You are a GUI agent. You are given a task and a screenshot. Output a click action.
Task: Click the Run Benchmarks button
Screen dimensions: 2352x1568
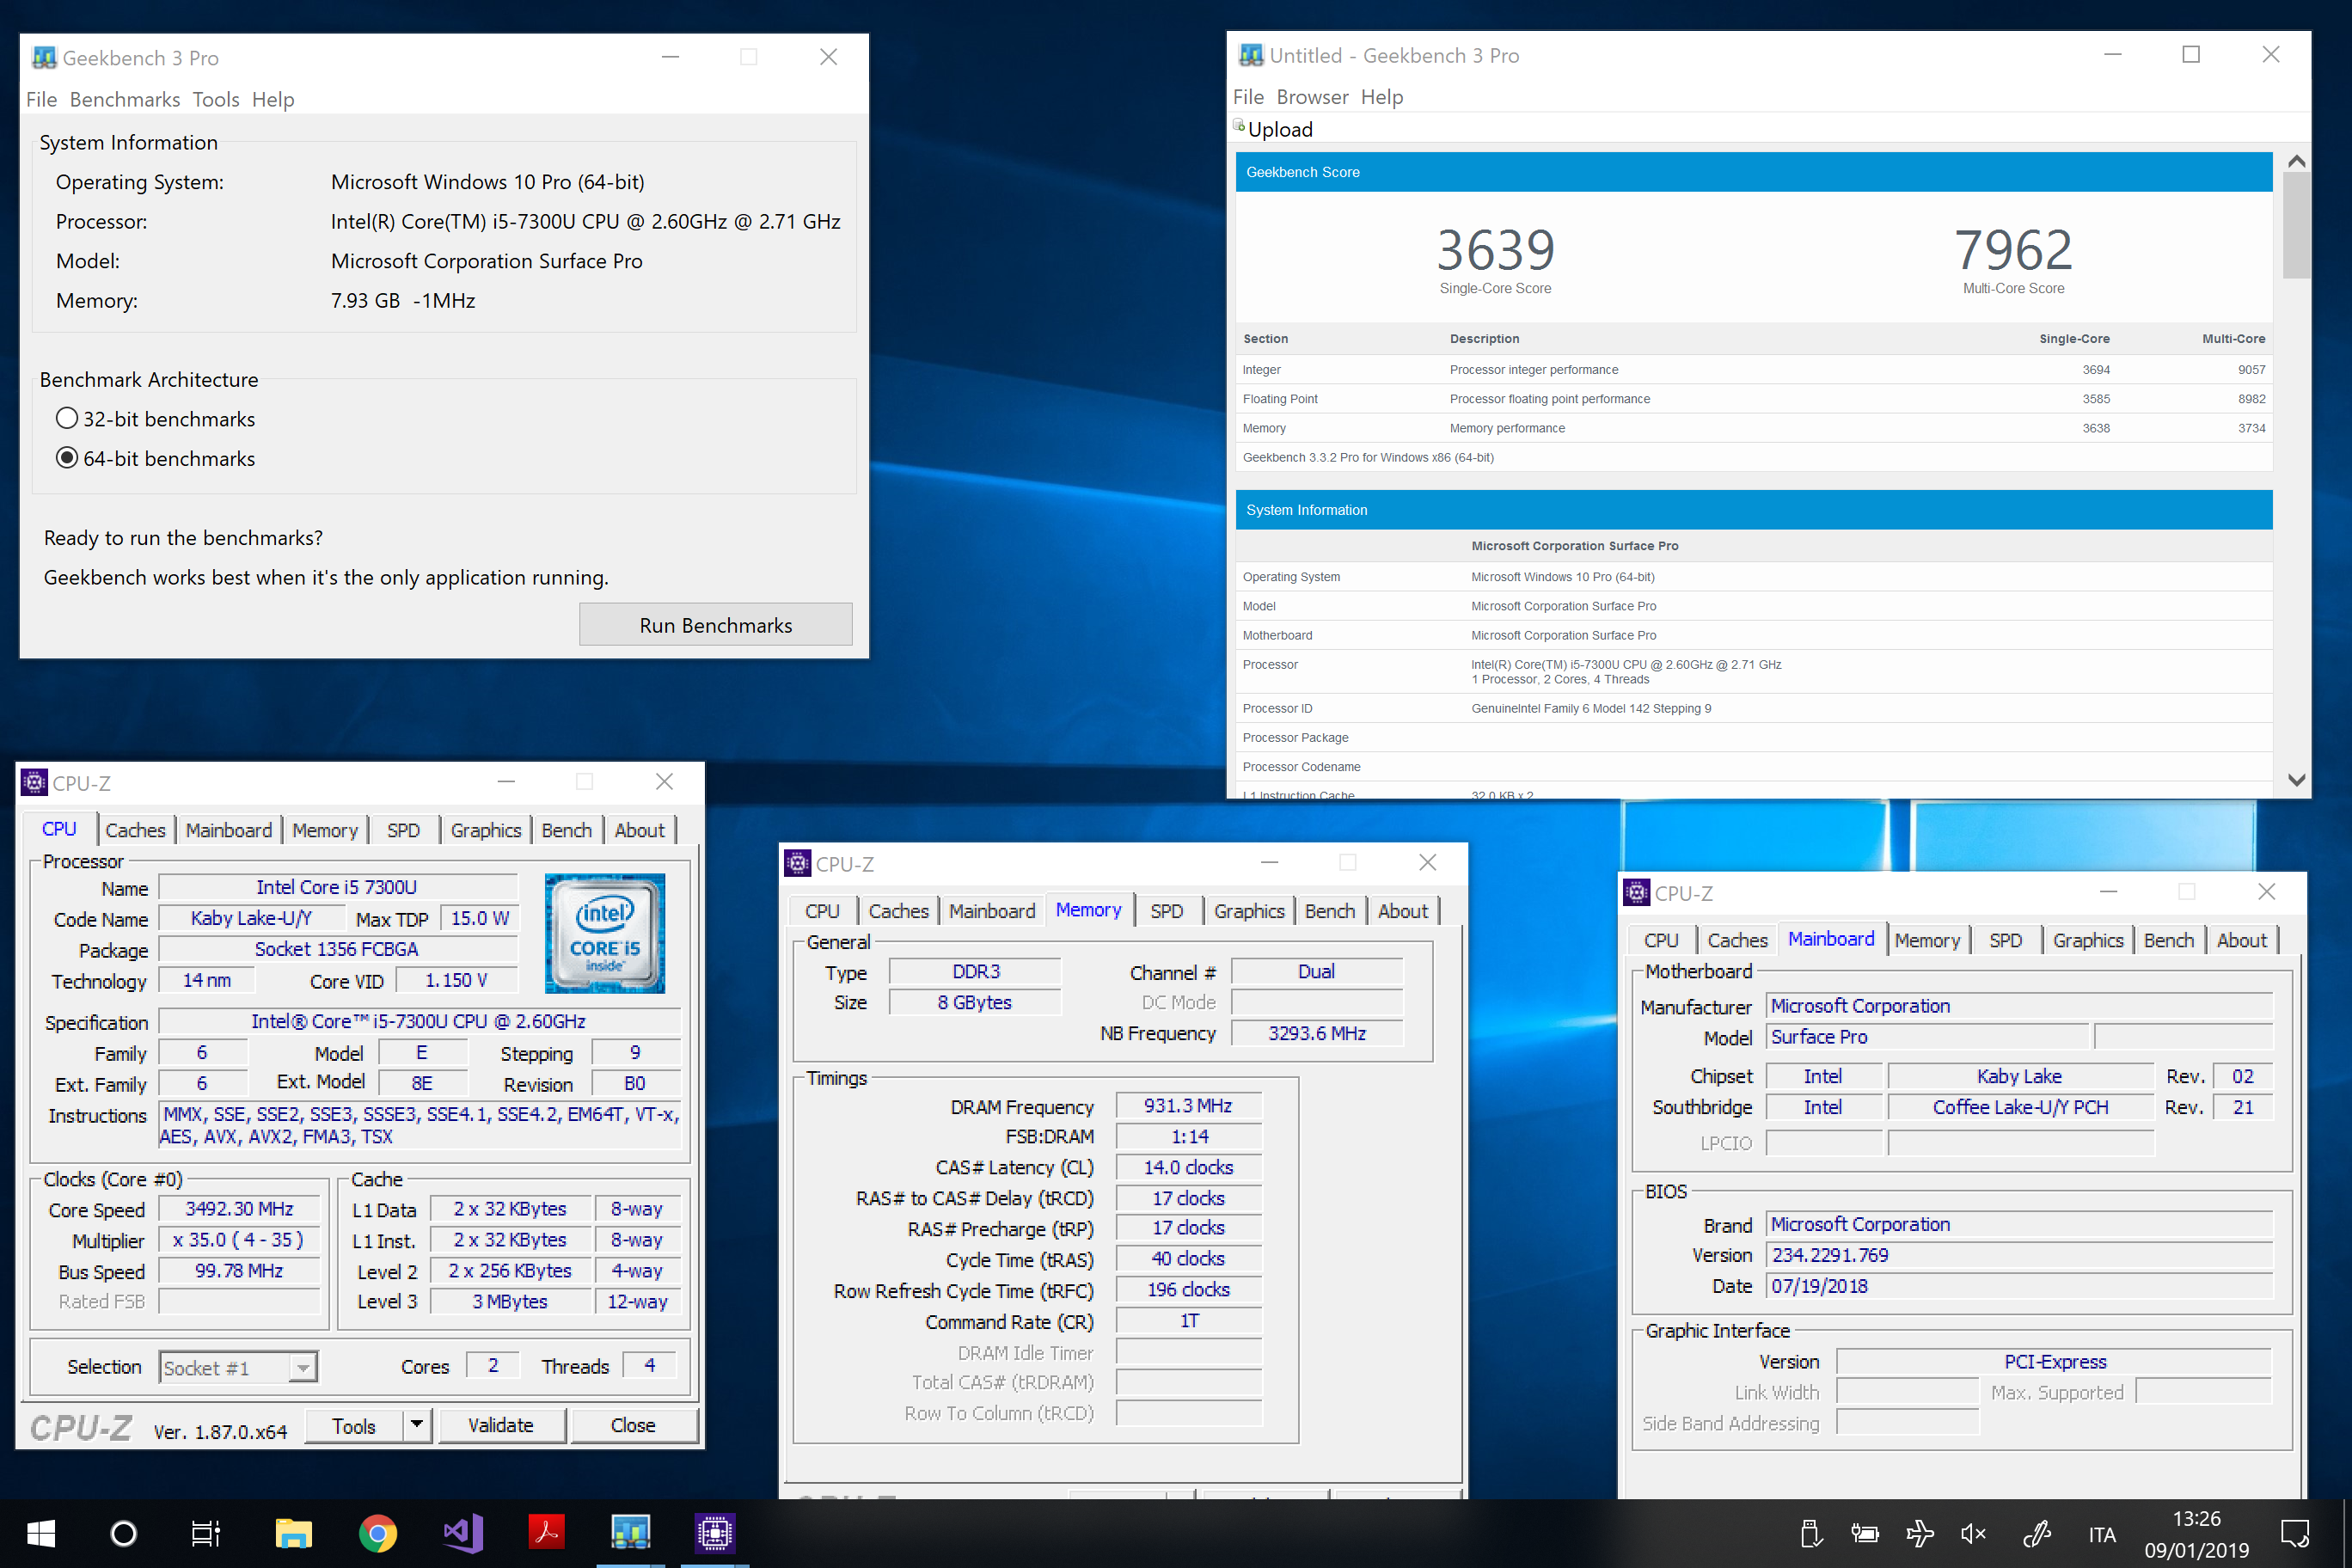click(x=716, y=624)
